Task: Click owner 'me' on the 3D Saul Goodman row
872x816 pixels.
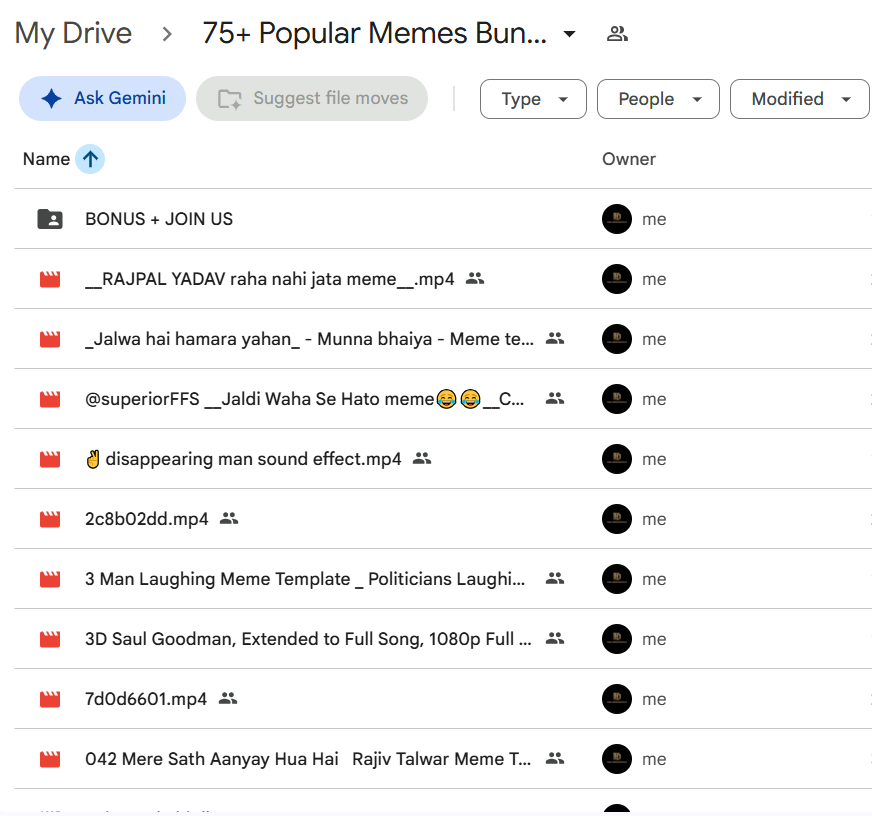Action: (654, 640)
